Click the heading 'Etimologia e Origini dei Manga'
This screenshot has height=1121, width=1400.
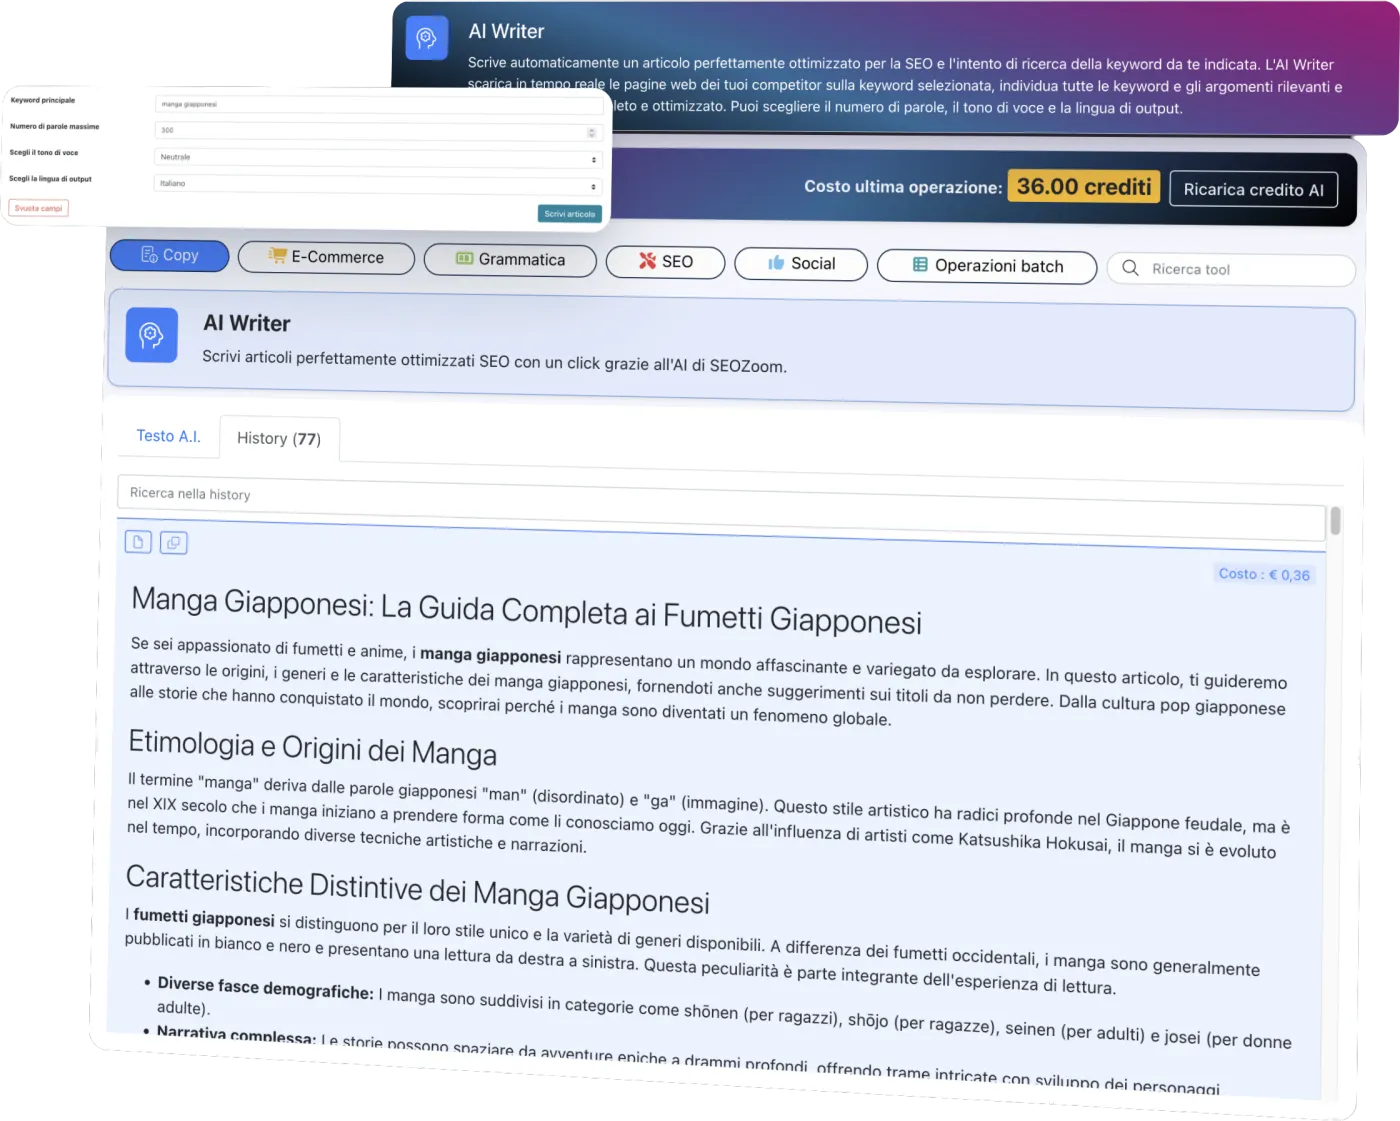pyautogui.click(x=312, y=747)
